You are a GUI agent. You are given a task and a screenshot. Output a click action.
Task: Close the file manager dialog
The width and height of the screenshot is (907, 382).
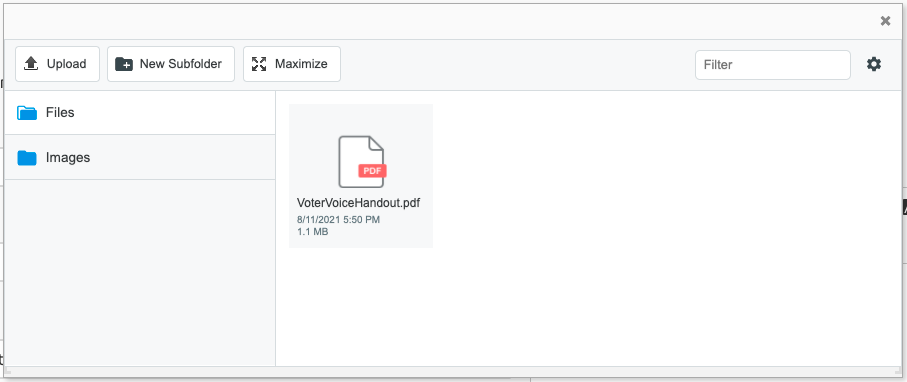[885, 21]
